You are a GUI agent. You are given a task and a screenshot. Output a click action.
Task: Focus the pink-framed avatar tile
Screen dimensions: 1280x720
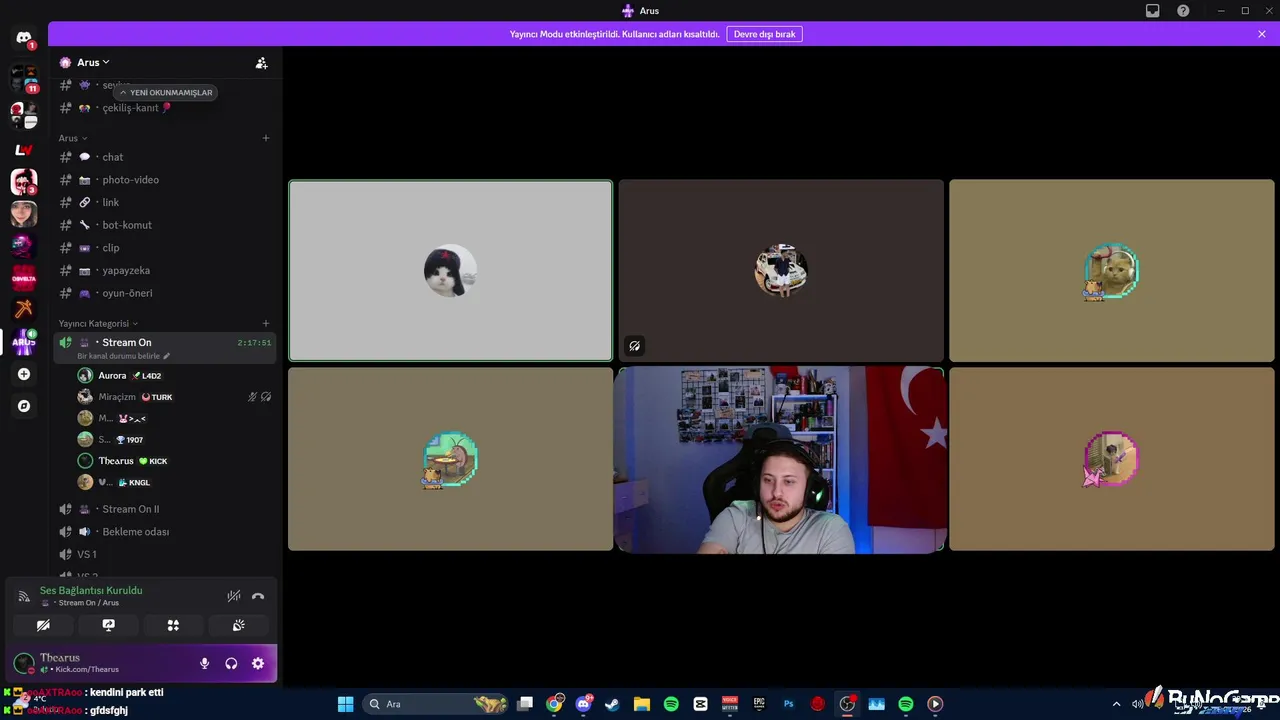pos(1112,459)
